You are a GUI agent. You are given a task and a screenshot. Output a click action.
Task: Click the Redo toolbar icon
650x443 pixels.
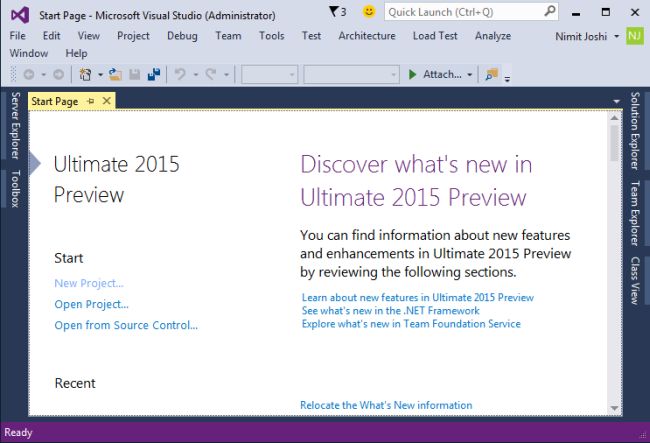(x=211, y=75)
